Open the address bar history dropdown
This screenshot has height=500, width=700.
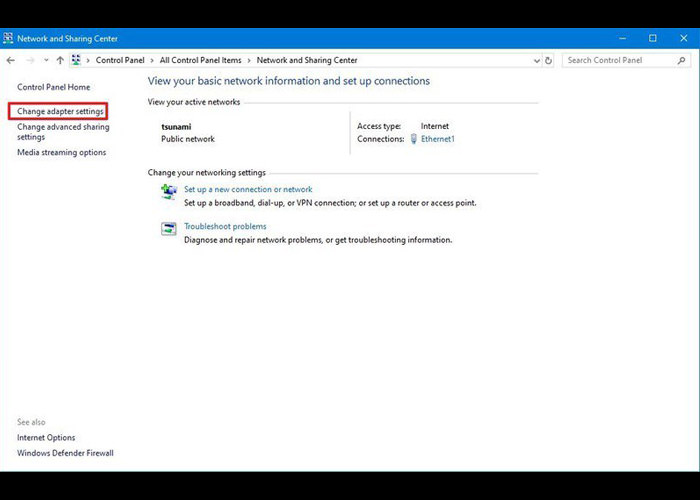coord(537,61)
